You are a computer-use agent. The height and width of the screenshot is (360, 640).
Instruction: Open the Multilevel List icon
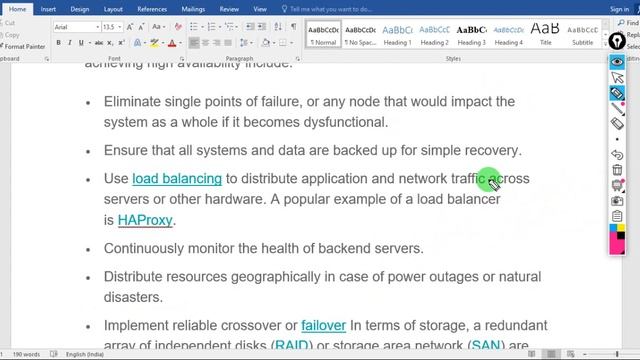(229, 27)
